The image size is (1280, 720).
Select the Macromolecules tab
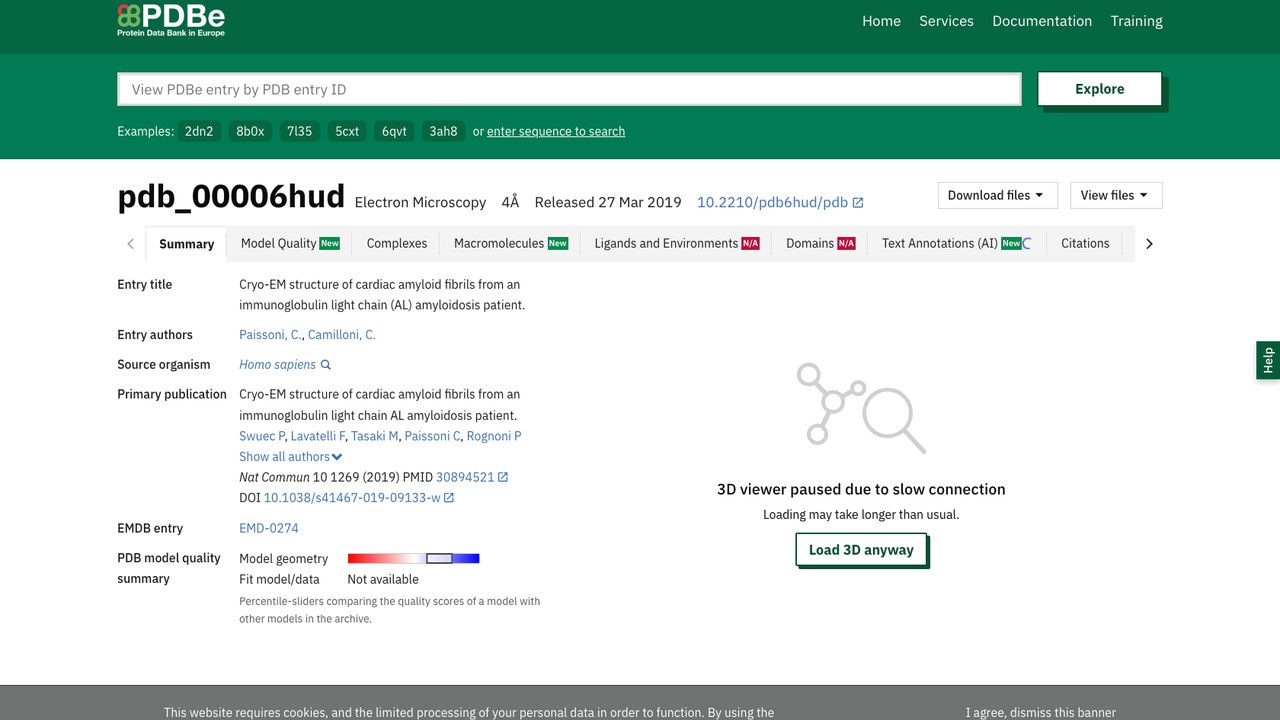[511, 243]
